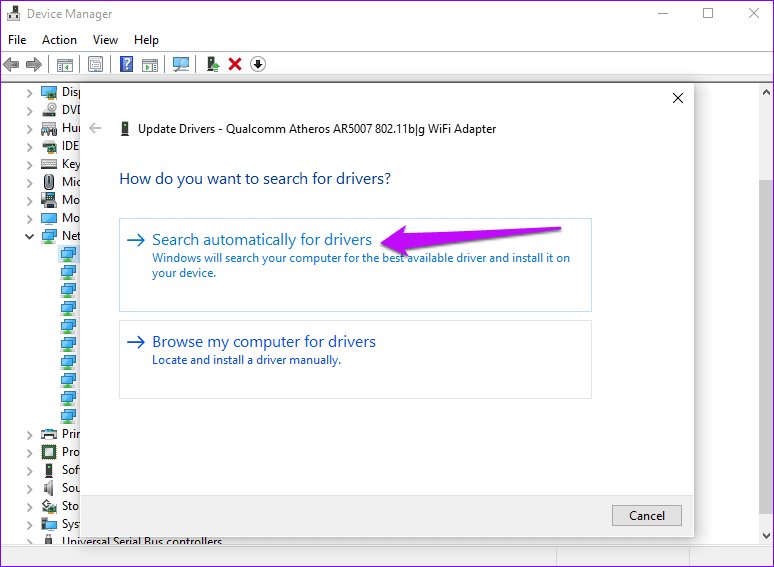
Task: Click the red X Uninstall device icon
Action: coord(235,64)
